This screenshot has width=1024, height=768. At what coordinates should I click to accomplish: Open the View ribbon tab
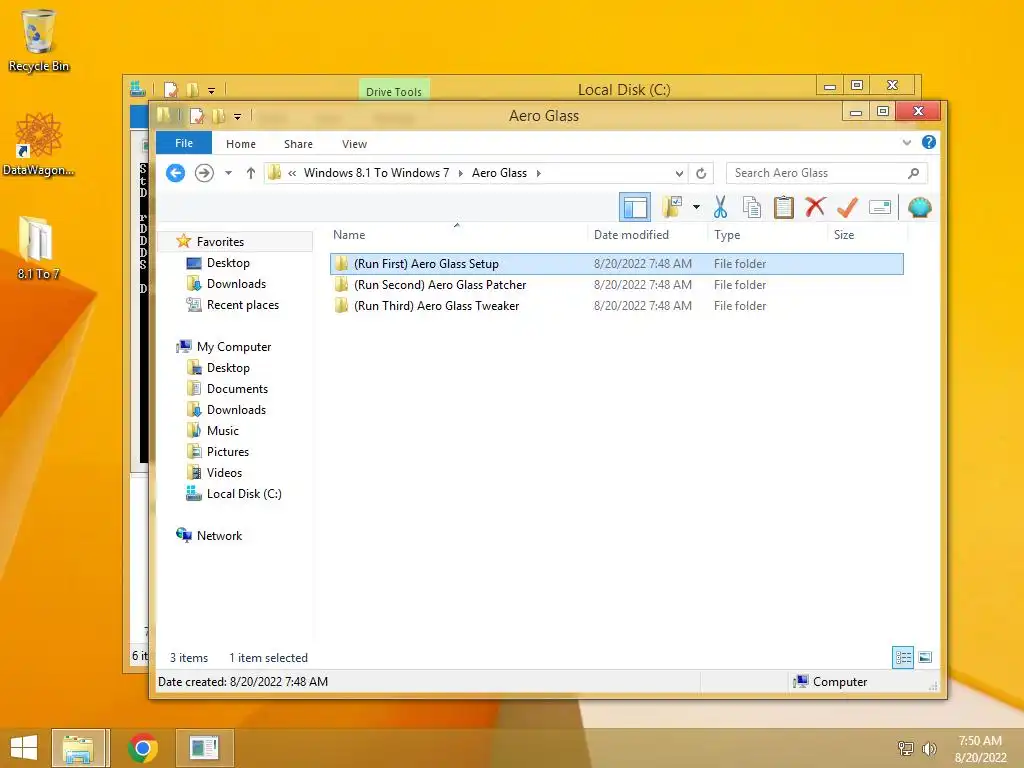tap(355, 144)
